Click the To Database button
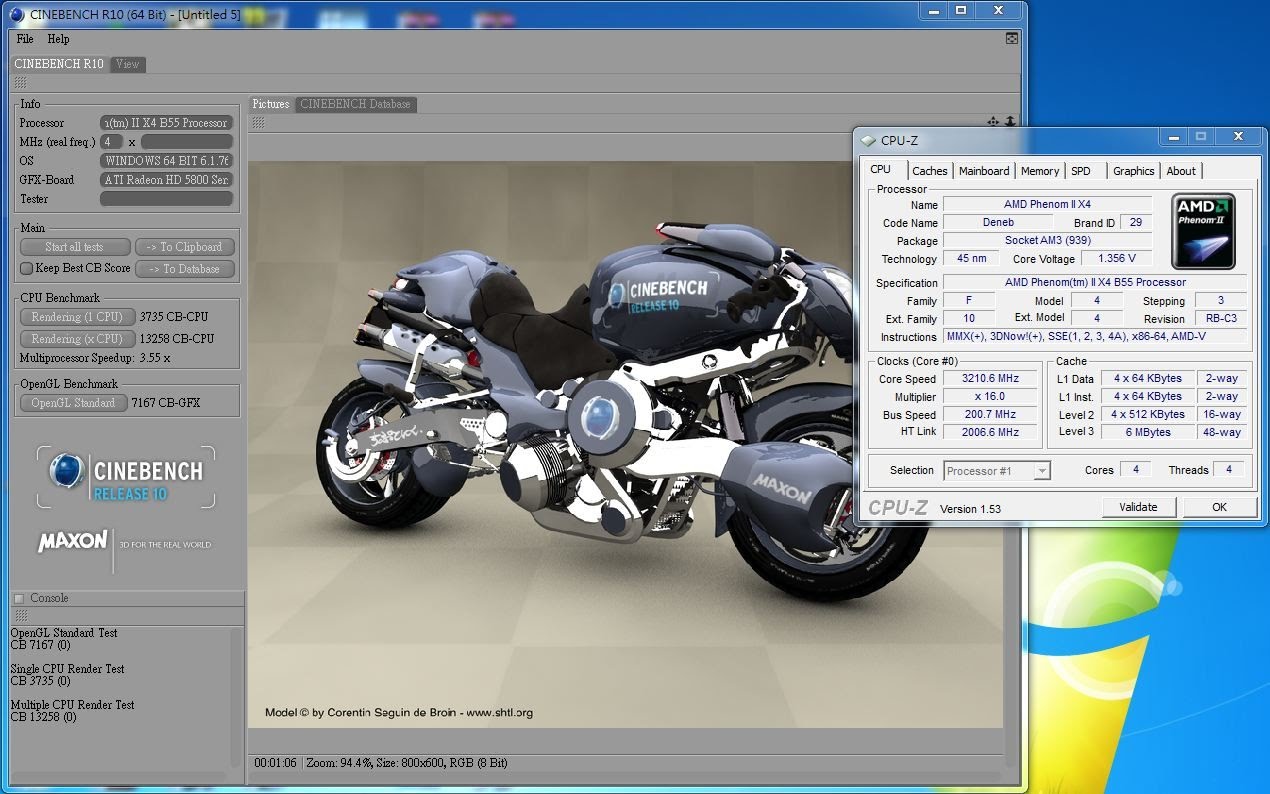The width and height of the screenshot is (1270, 794). [x=185, y=268]
